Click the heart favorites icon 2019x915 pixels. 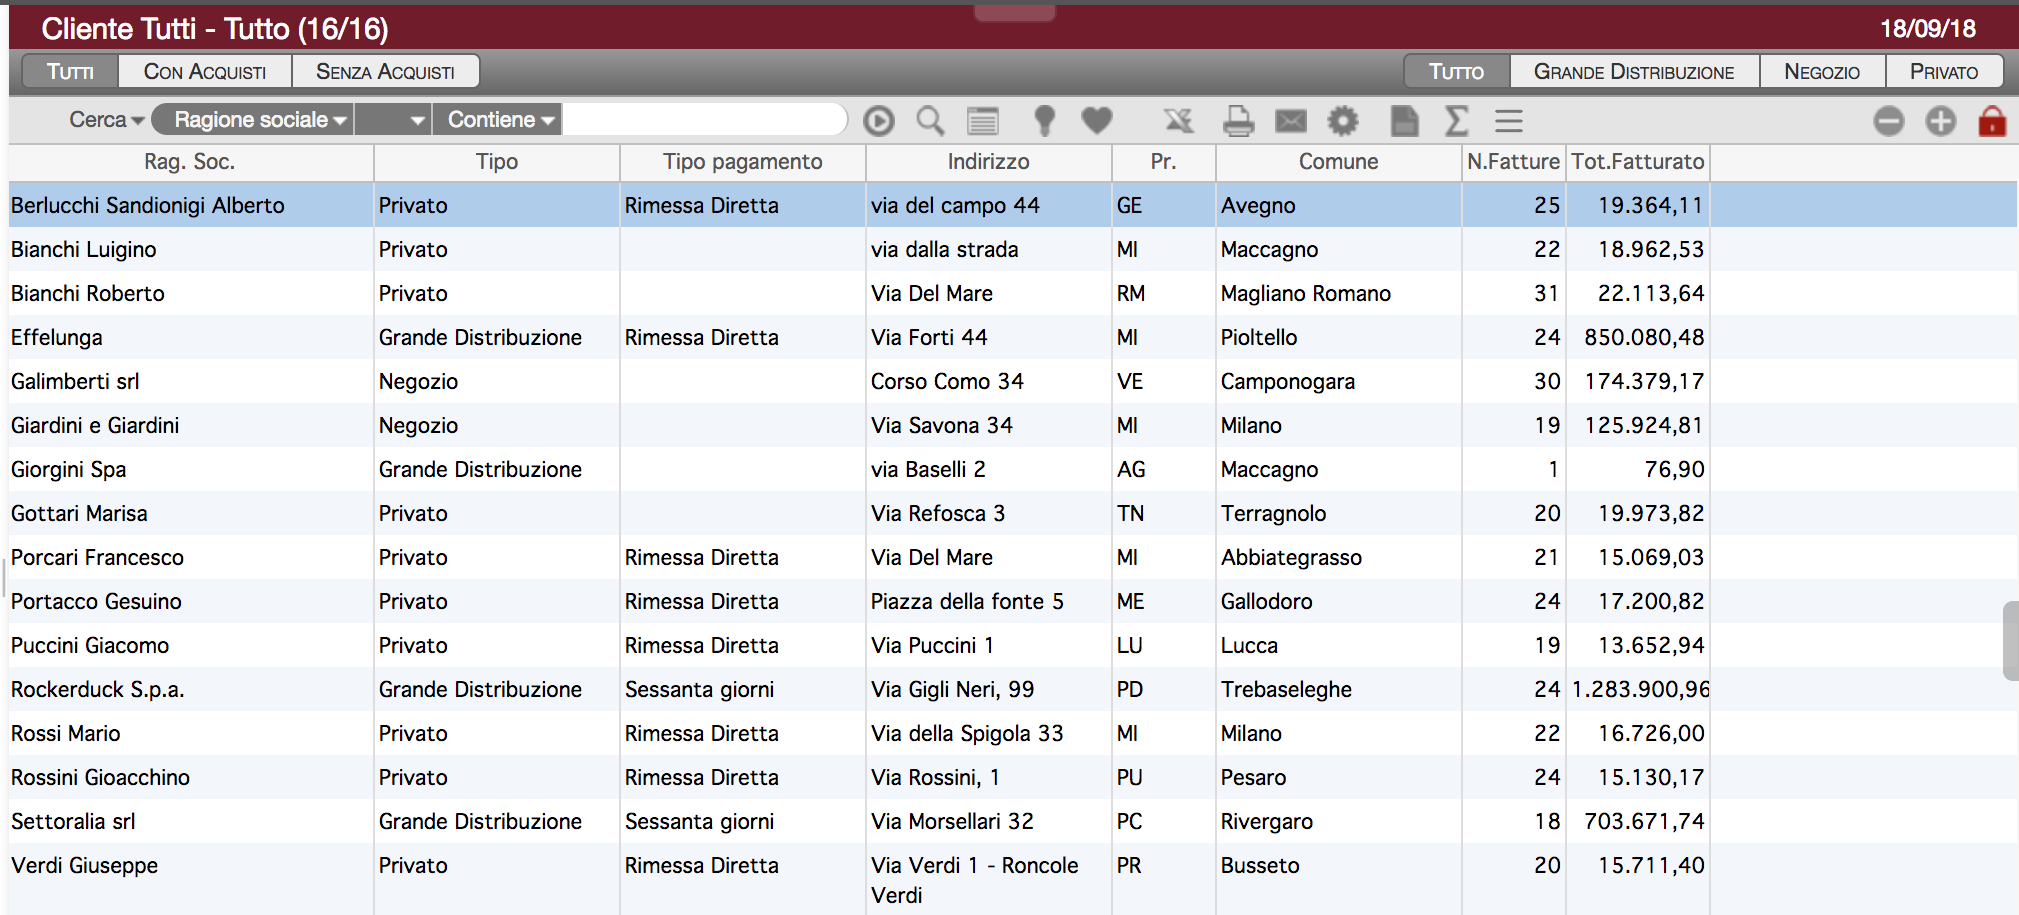[1097, 121]
